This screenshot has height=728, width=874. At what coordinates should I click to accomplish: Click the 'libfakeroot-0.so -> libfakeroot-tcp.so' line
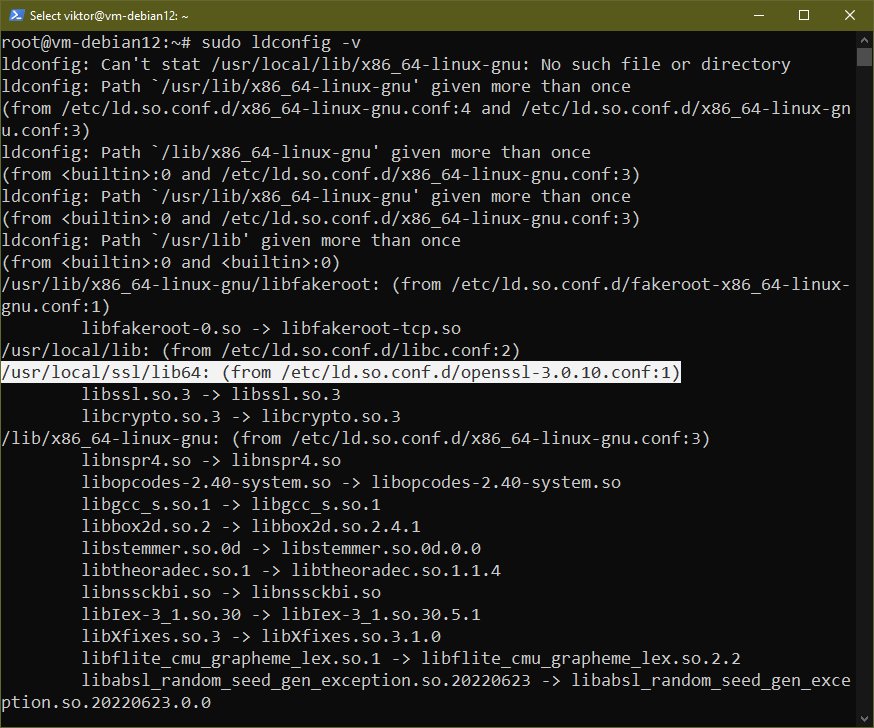(271, 328)
